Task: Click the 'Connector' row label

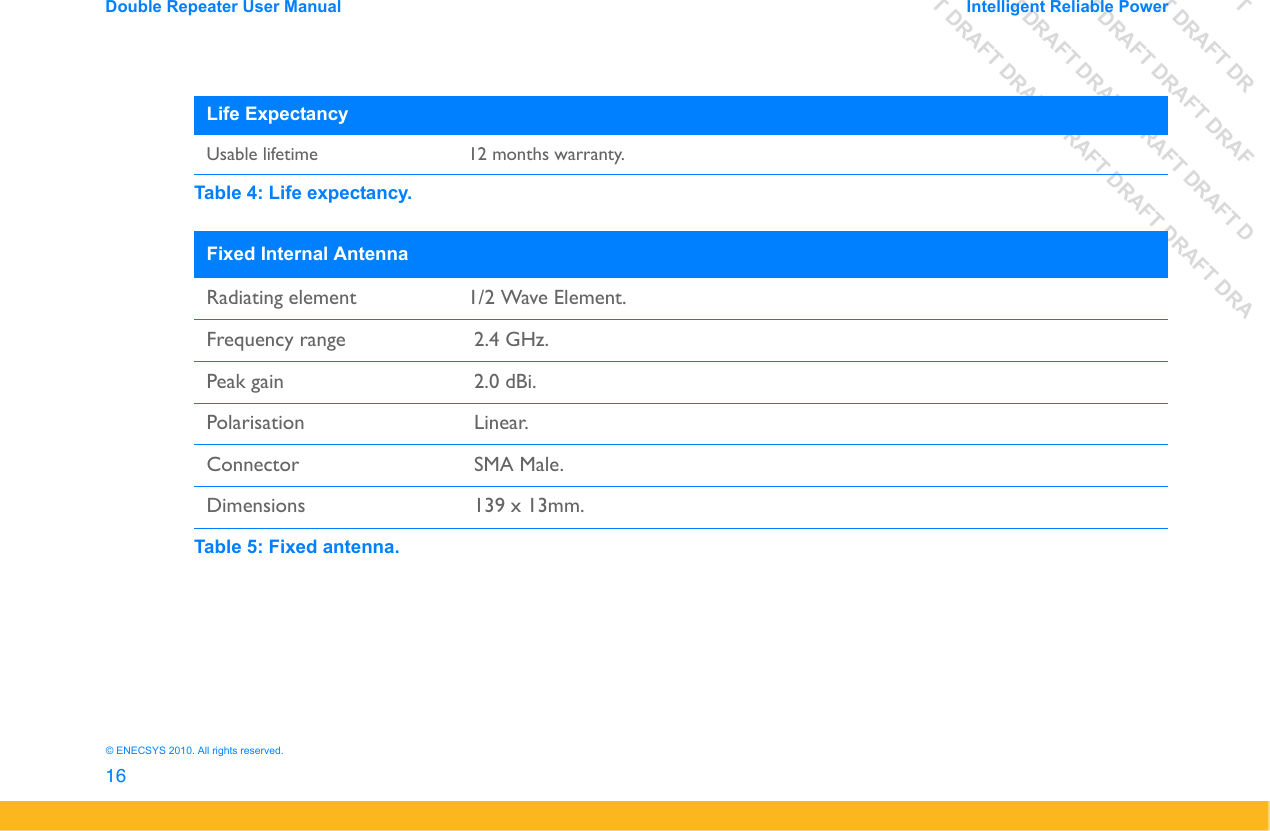Action: (x=252, y=465)
